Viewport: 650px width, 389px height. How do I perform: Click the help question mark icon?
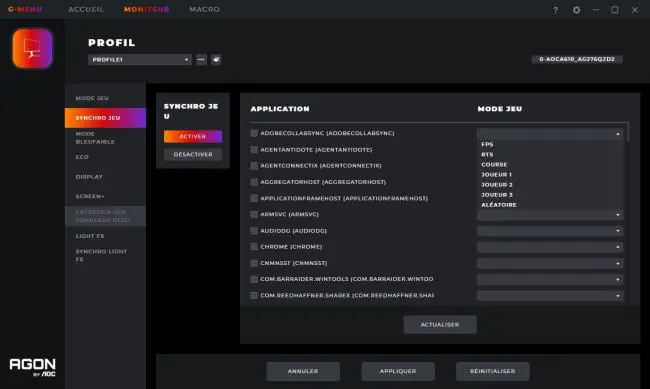[555, 10]
